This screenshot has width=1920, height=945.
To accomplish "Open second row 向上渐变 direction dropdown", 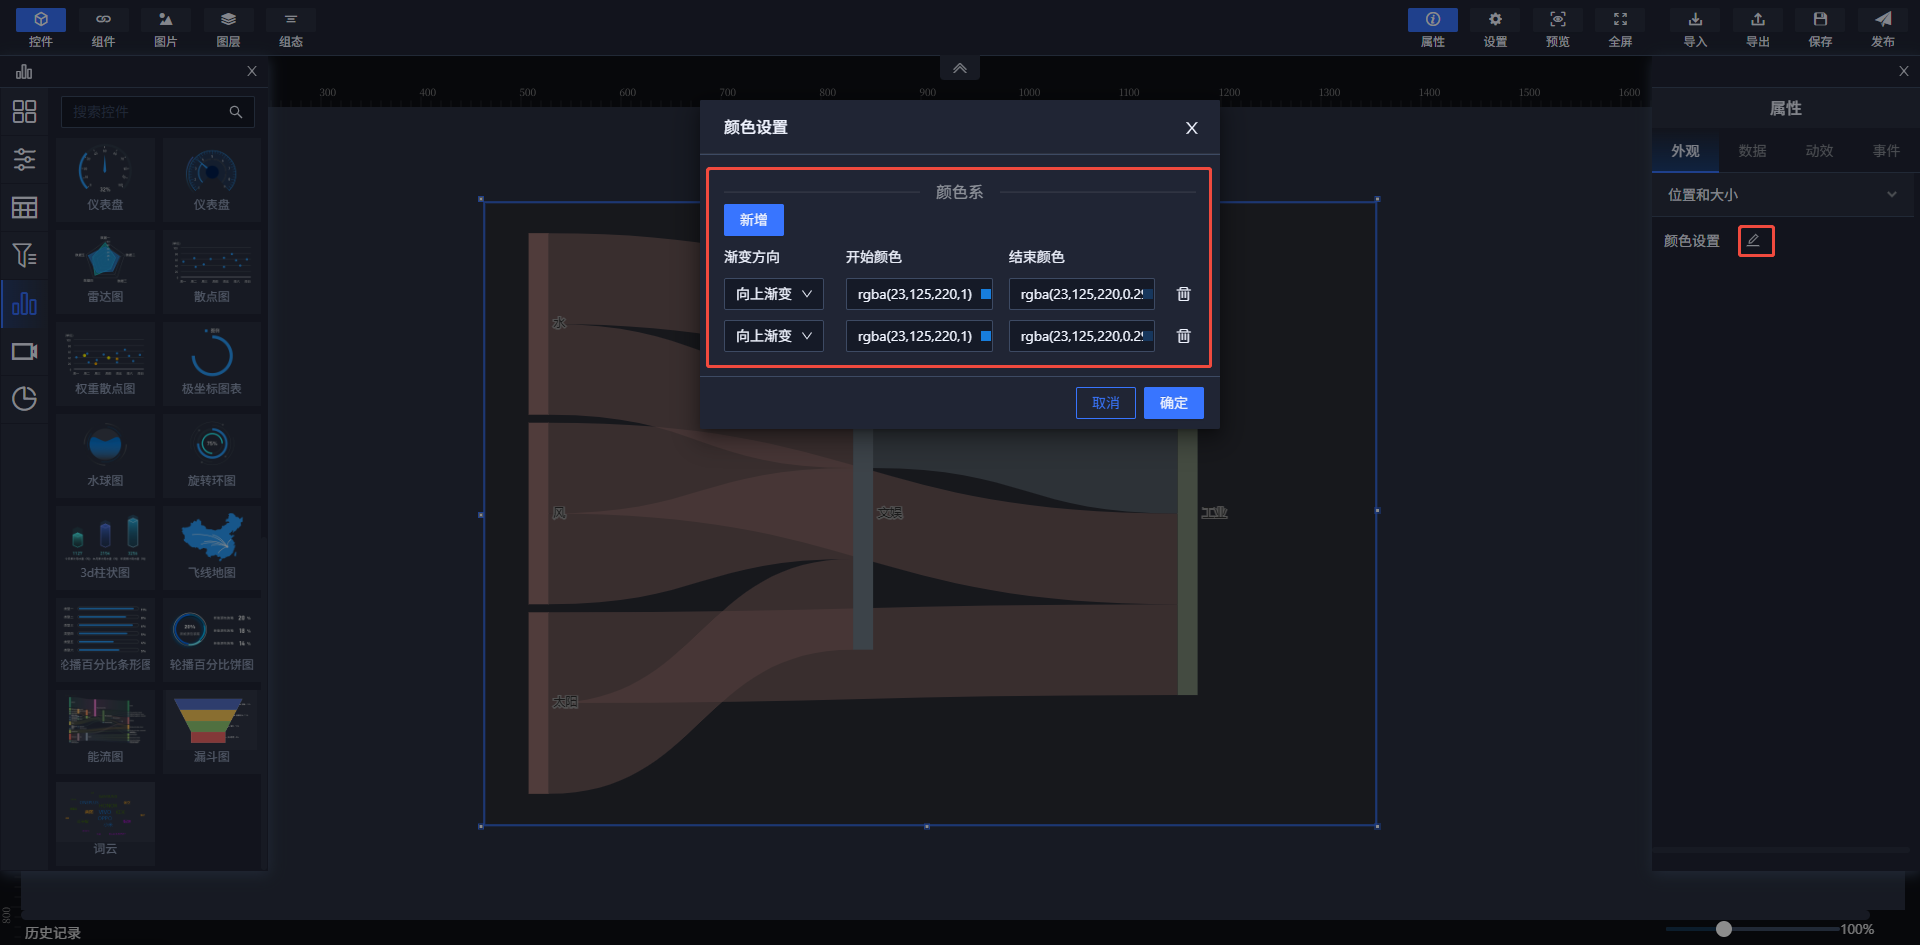I will [x=774, y=336].
